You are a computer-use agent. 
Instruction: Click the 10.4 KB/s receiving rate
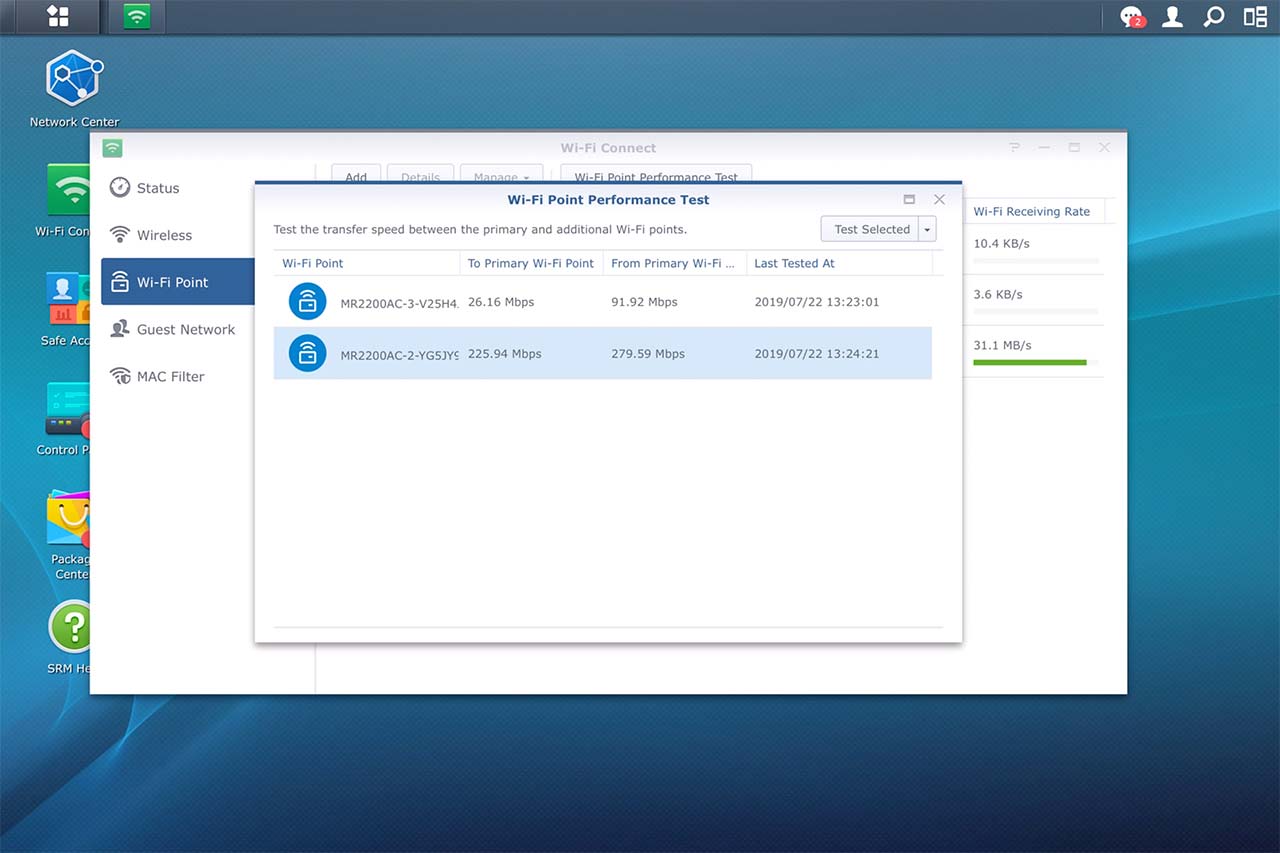tap(1001, 243)
